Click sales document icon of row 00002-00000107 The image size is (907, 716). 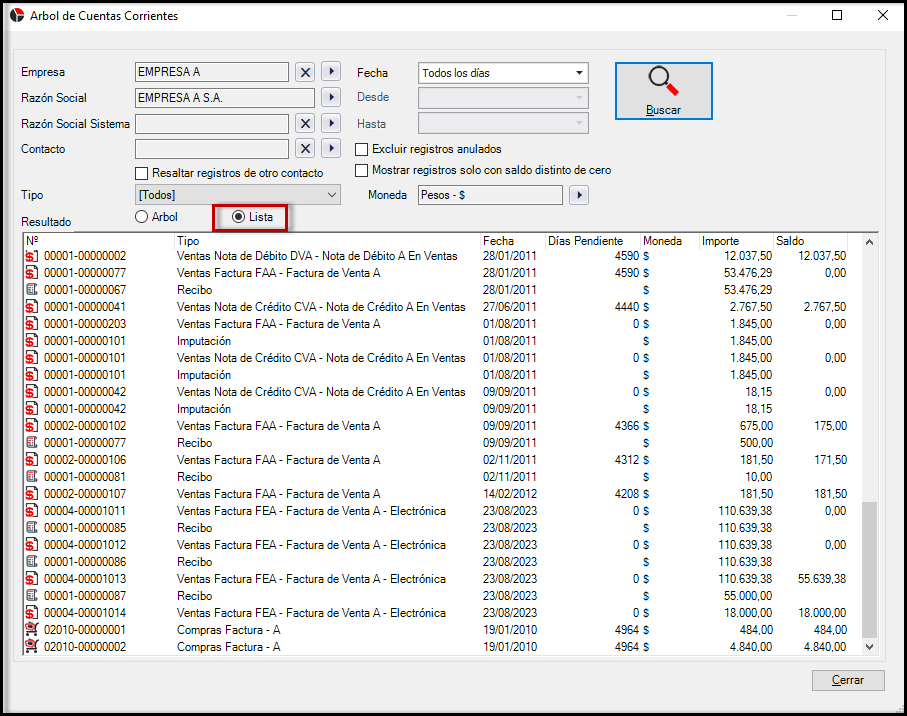(32, 493)
